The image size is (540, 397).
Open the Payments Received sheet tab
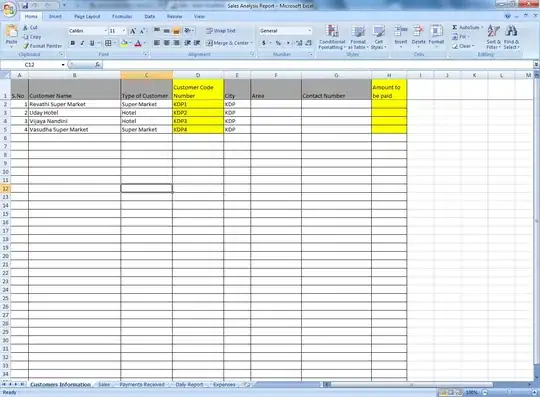tap(142, 384)
